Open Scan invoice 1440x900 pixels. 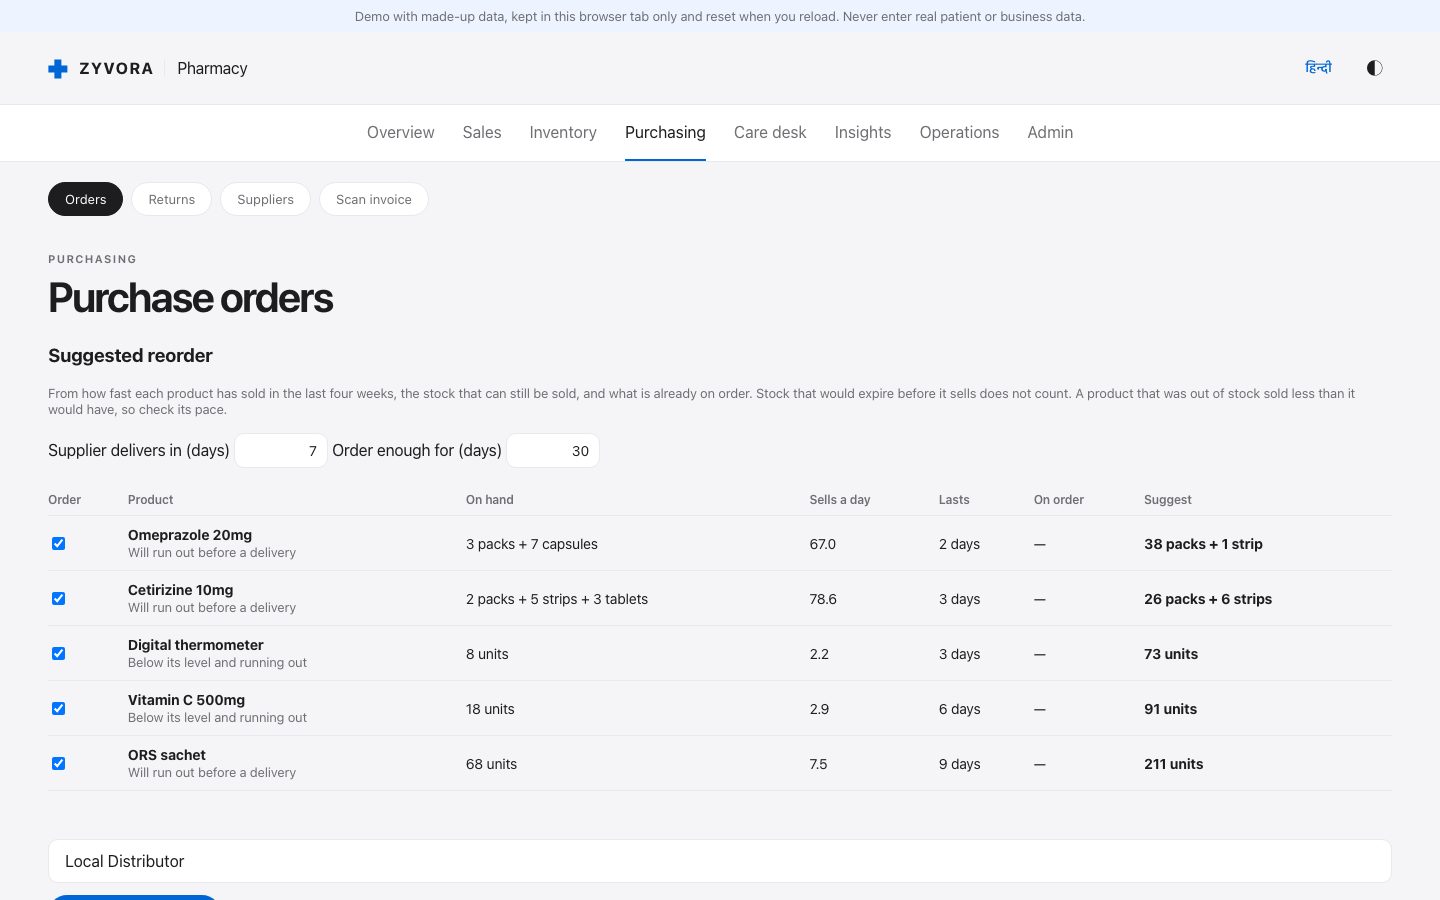click(374, 199)
